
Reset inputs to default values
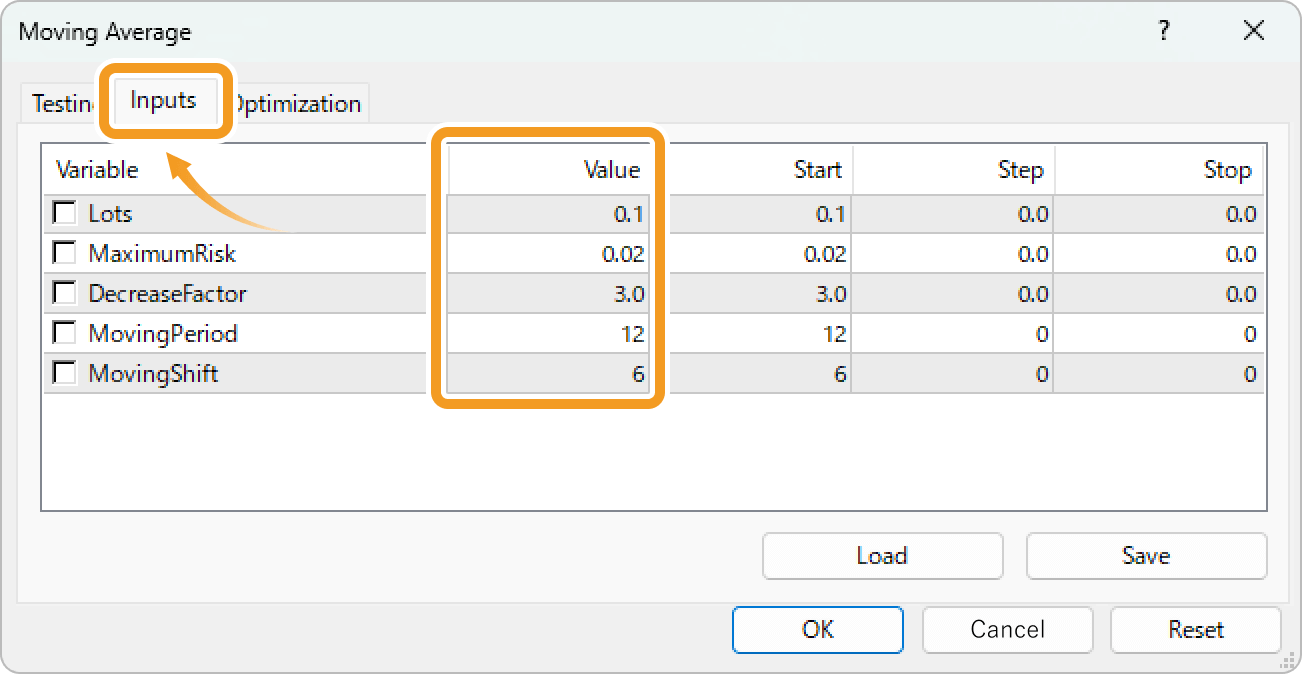(1195, 630)
